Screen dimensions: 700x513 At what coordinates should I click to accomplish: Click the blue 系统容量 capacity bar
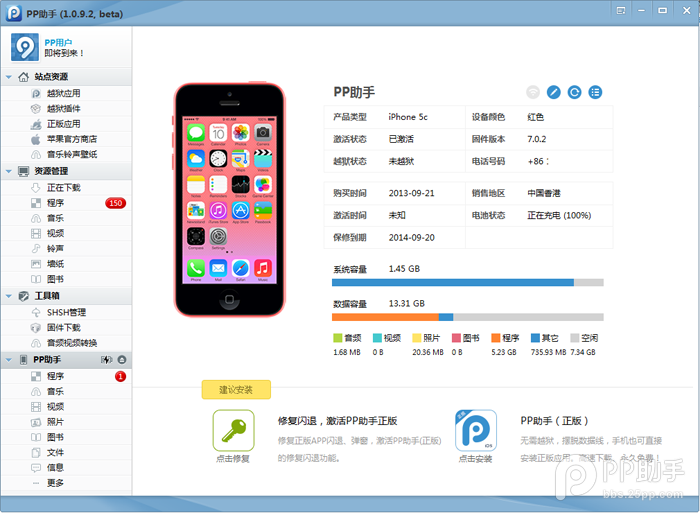click(x=453, y=283)
